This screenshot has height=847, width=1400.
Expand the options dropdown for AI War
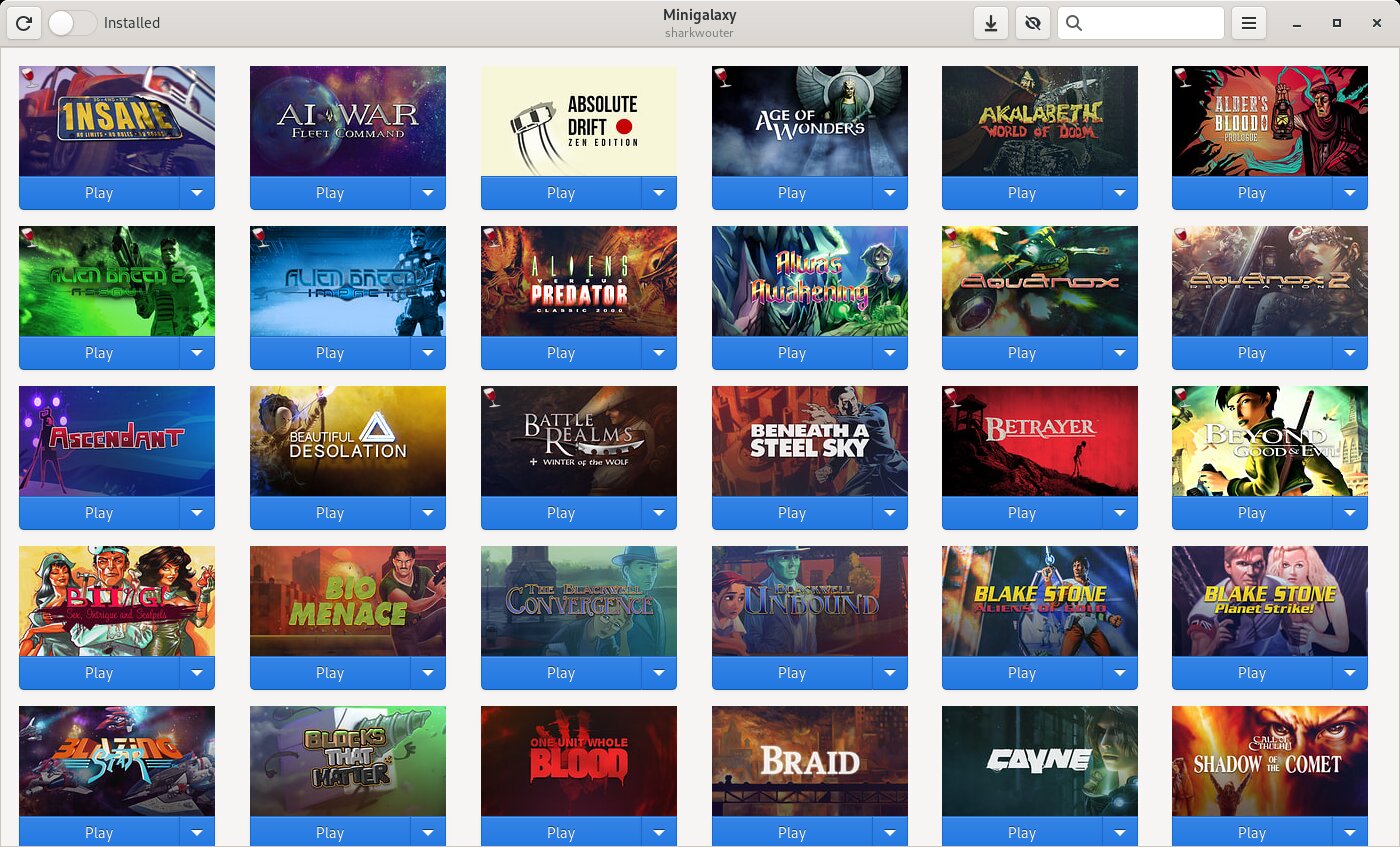tap(428, 192)
